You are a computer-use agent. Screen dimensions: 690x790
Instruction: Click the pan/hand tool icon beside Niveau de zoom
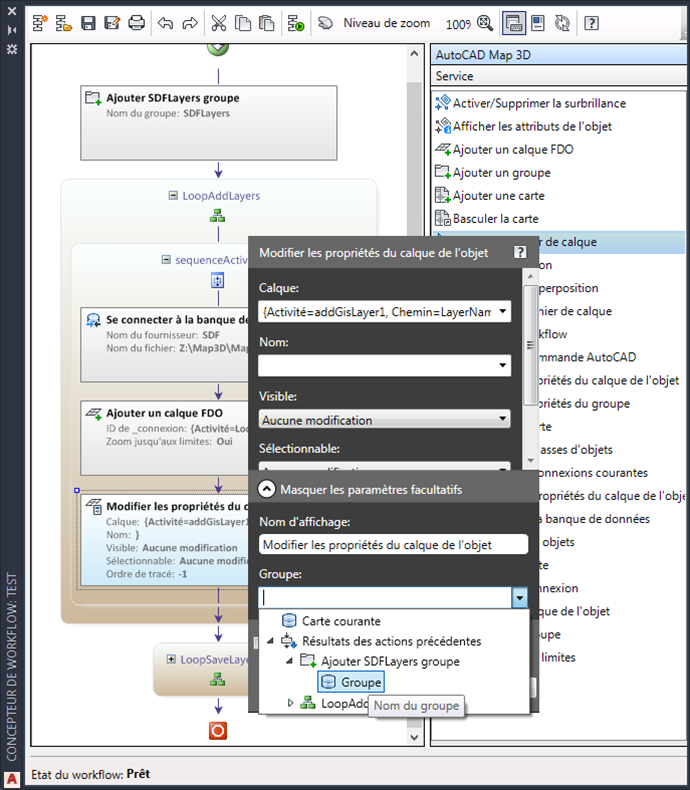[325, 23]
